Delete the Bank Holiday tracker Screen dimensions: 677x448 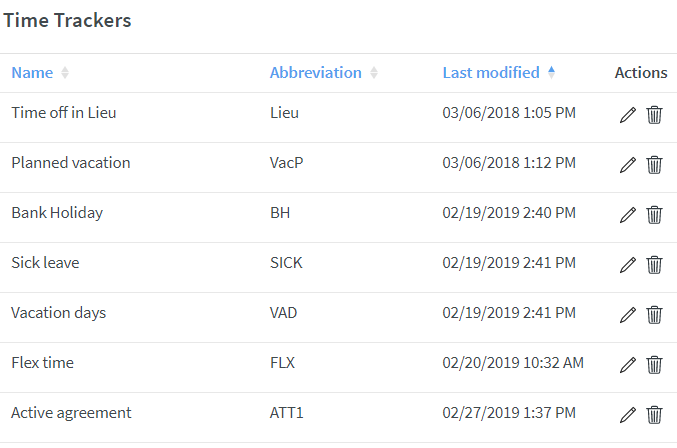pyautogui.click(x=654, y=215)
